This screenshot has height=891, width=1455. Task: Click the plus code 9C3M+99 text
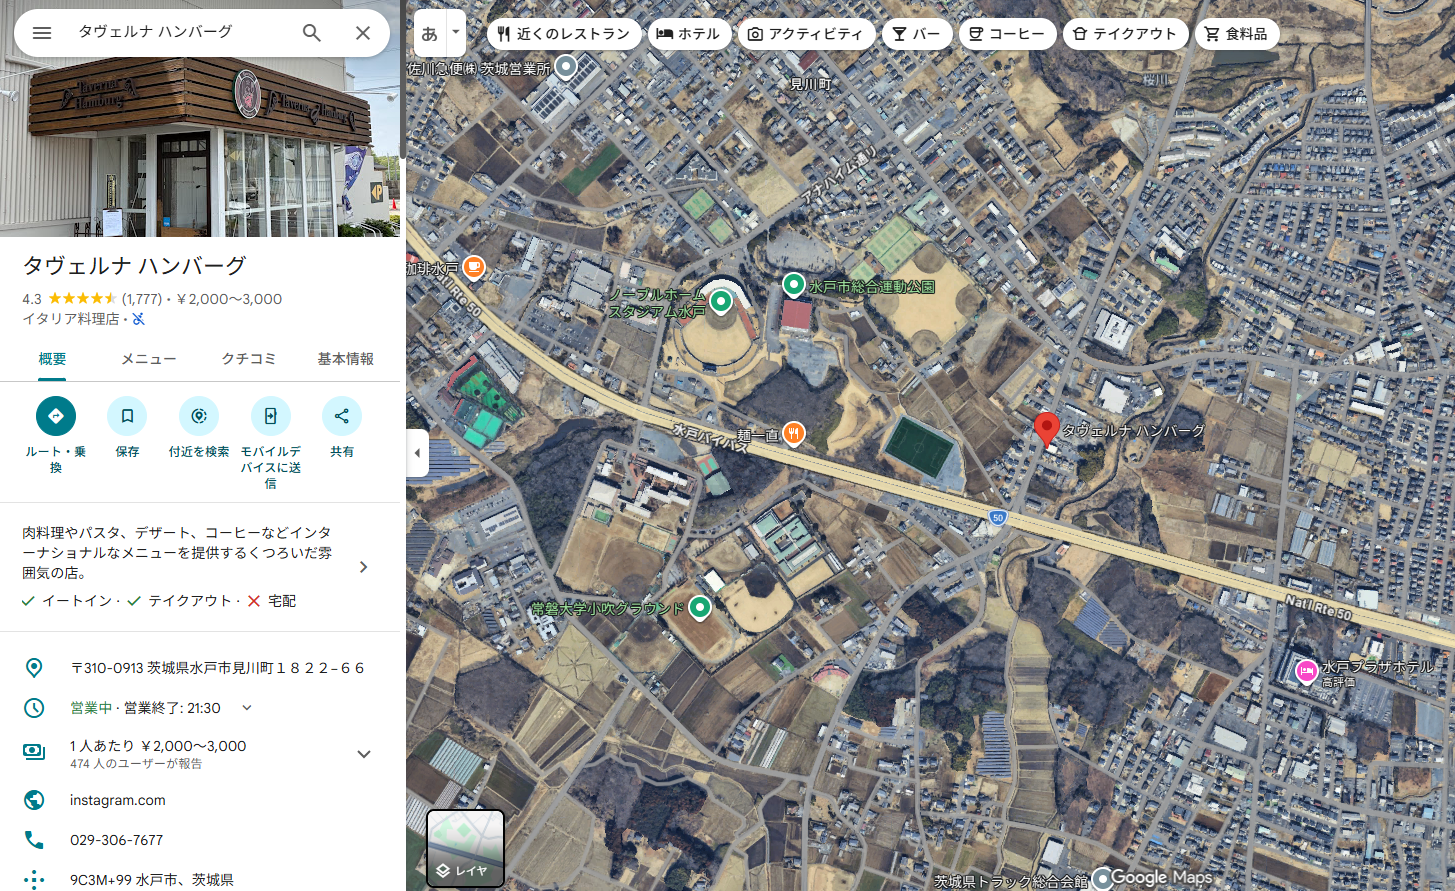tap(152, 880)
